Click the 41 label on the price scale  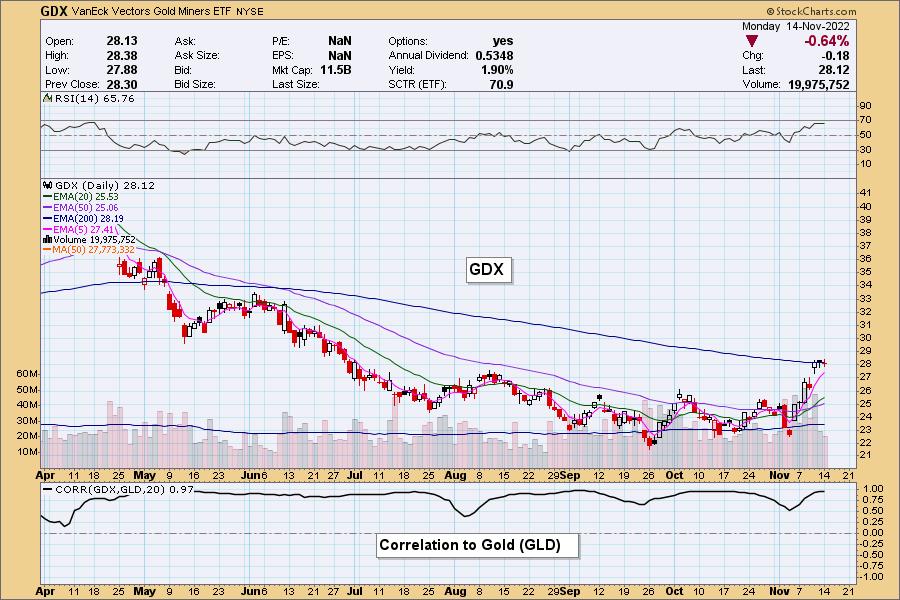(x=866, y=193)
